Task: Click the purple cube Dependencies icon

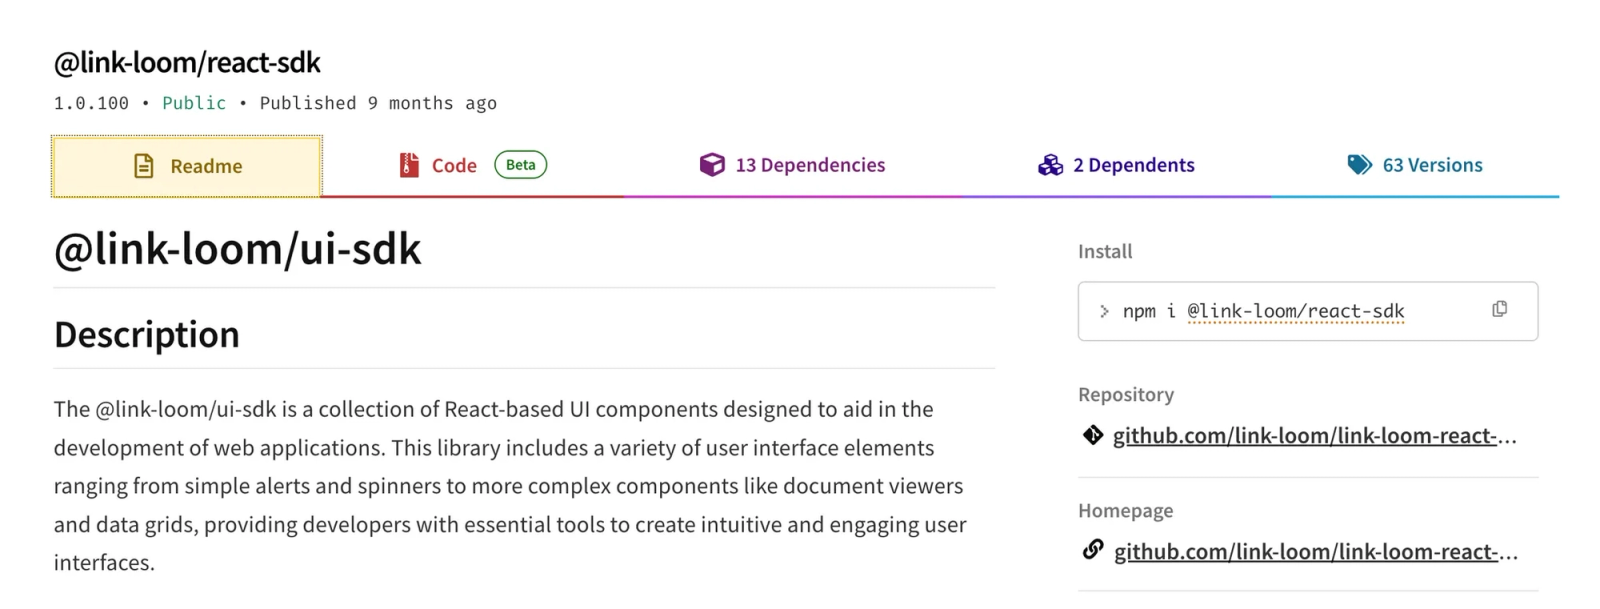Action: click(x=712, y=165)
